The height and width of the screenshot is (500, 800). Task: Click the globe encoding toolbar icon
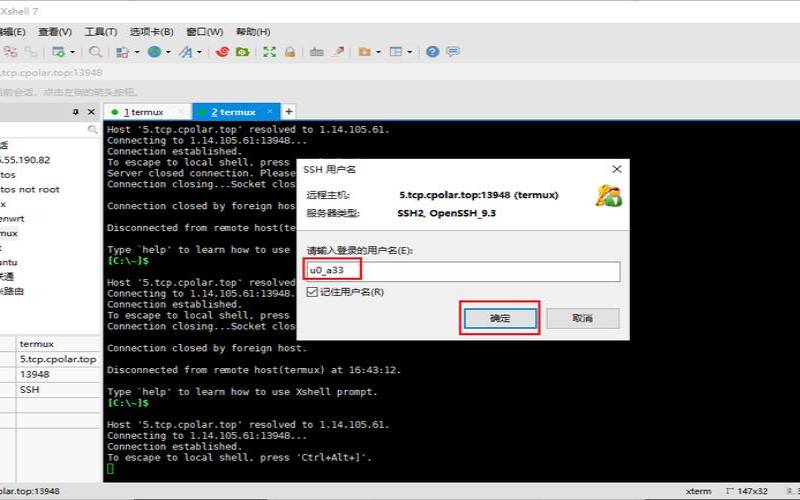coord(154,52)
